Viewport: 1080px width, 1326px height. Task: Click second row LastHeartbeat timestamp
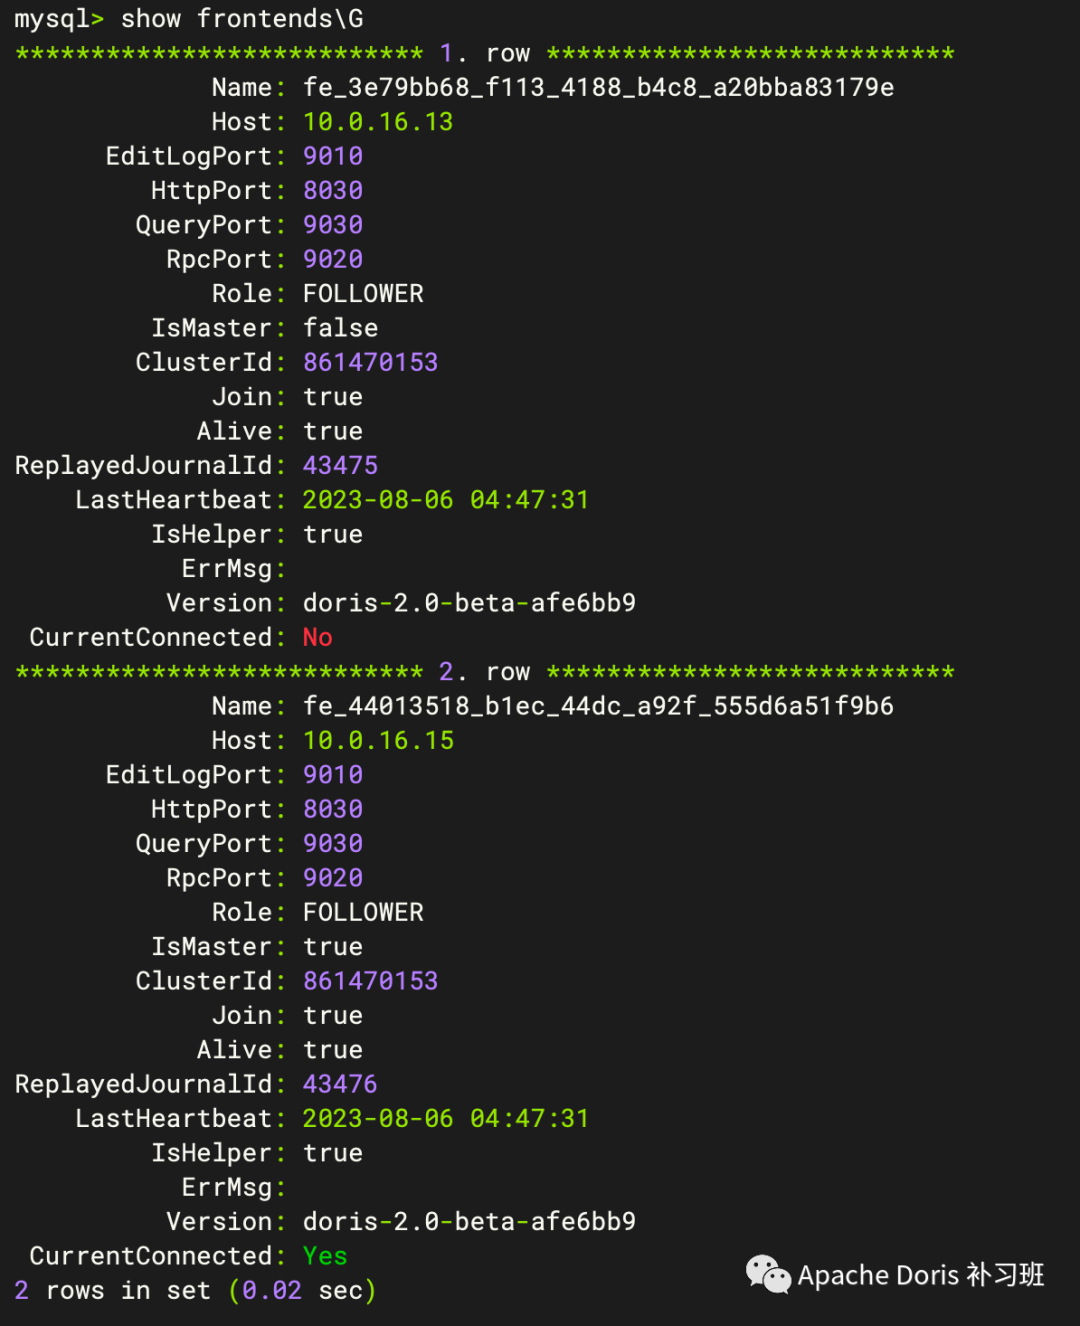tap(445, 1119)
